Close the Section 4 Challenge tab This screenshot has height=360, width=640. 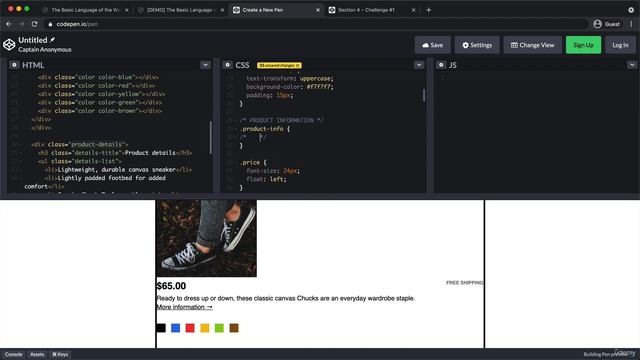pyautogui.click(x=413, y=10)
